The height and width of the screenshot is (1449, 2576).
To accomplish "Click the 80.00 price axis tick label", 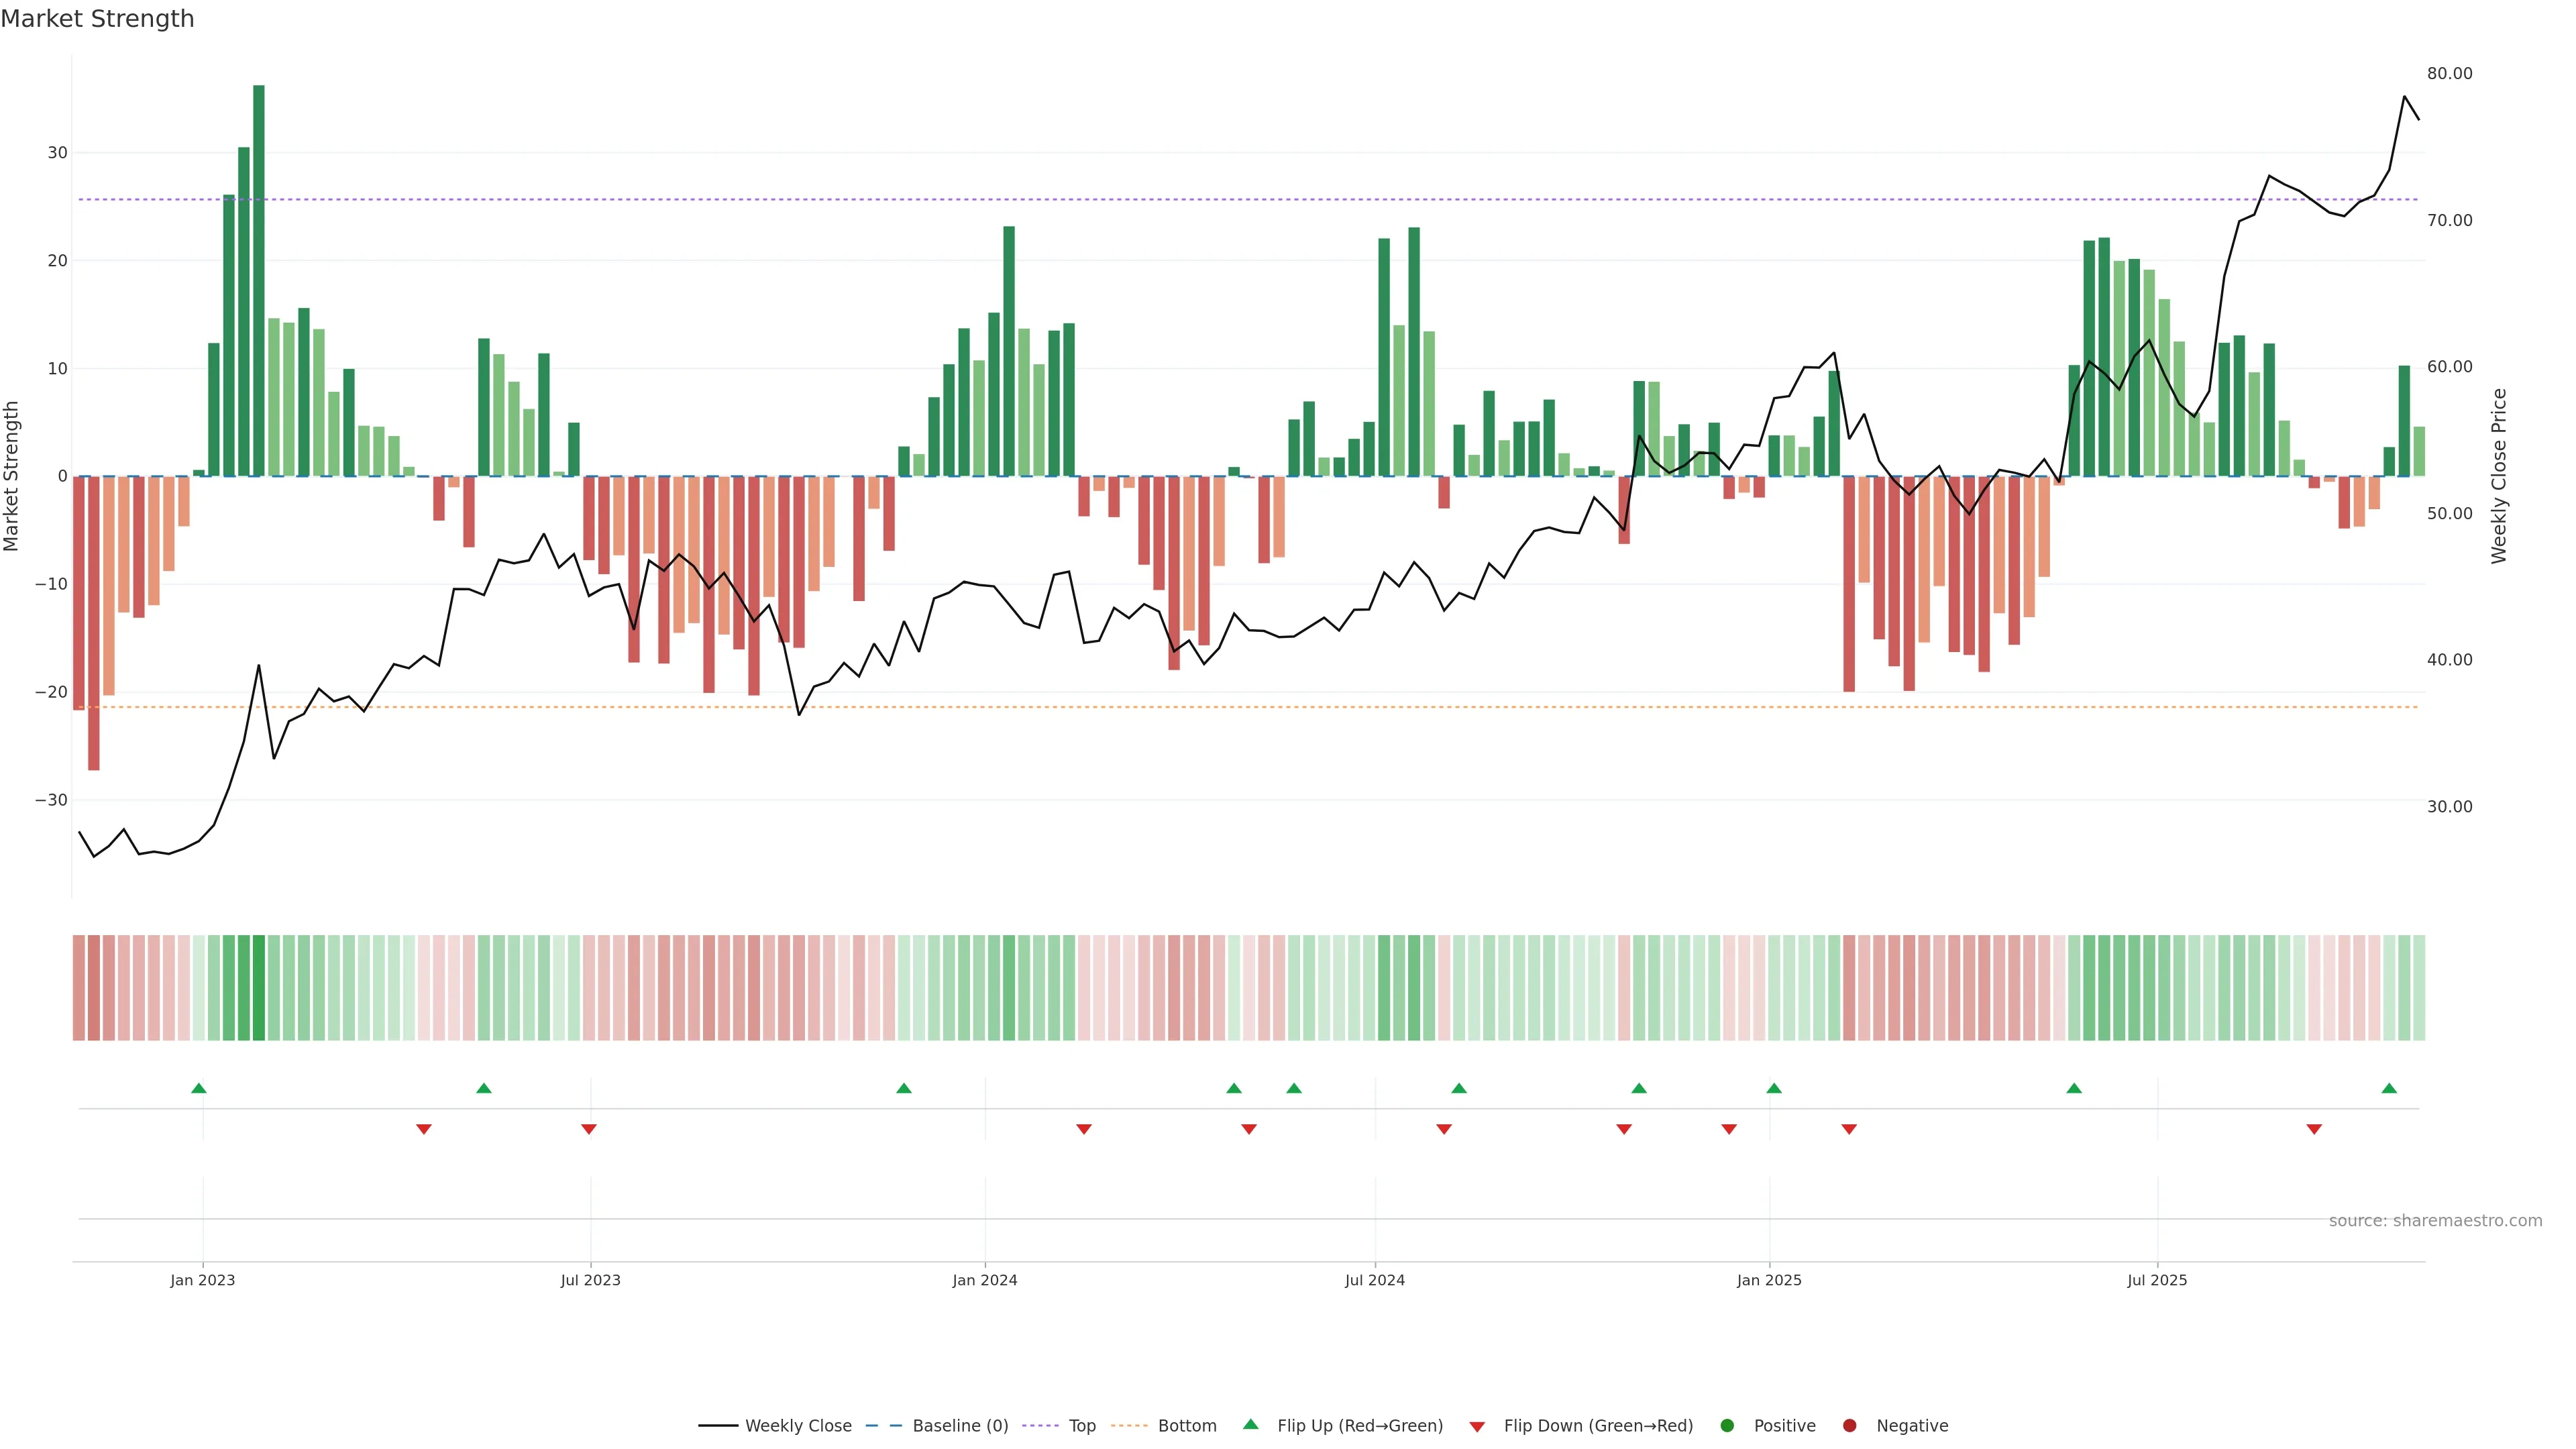I will click(x=2449, y=74).
